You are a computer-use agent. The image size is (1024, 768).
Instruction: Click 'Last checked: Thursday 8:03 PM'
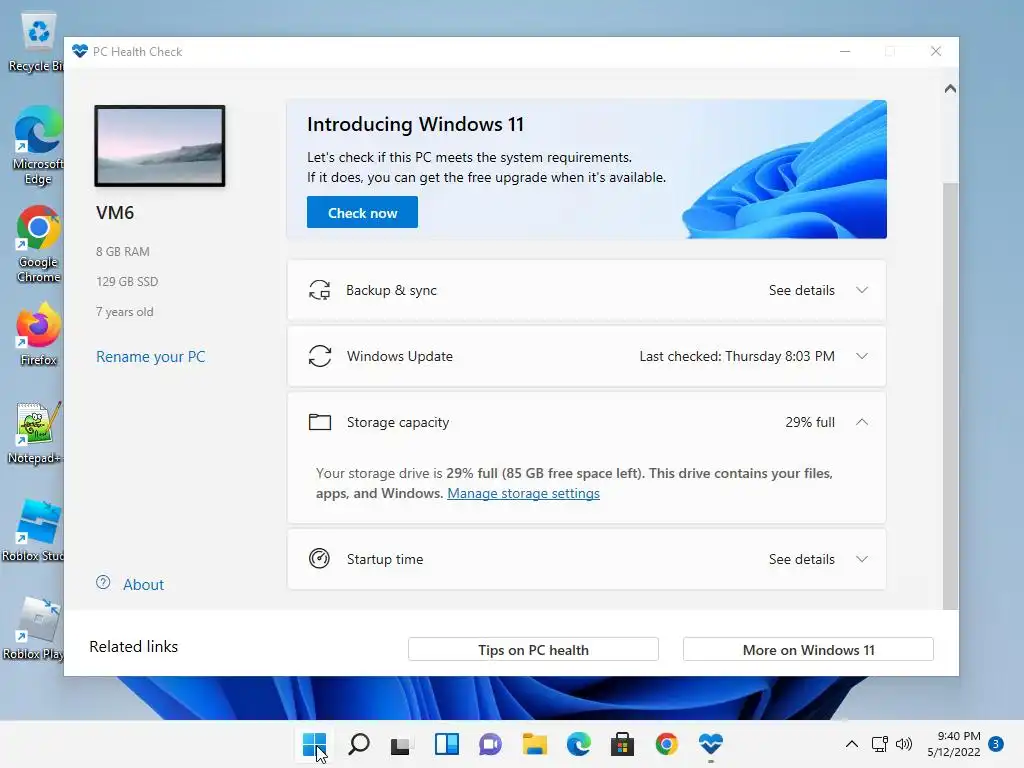(x=737, y=356)
